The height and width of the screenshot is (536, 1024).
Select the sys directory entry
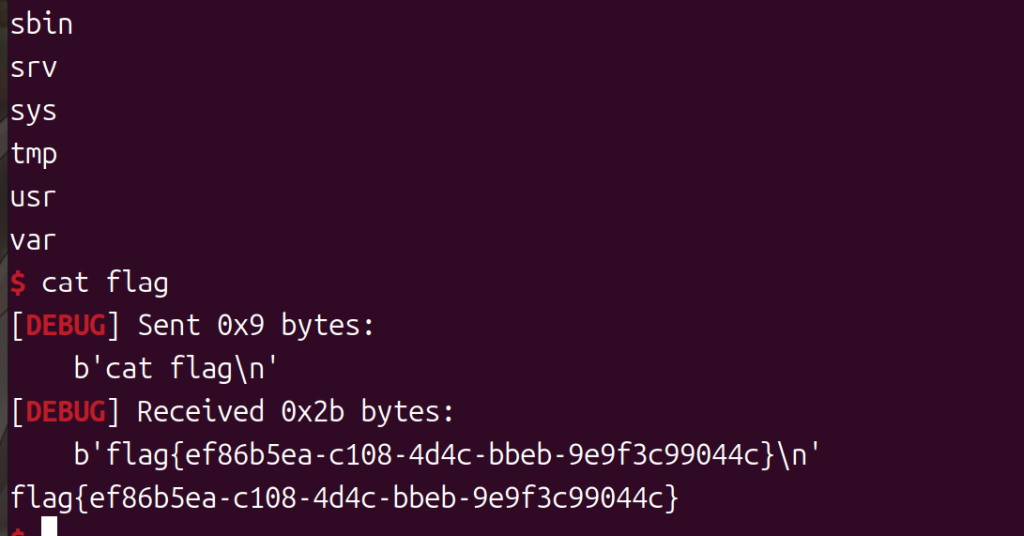(33, 111)
